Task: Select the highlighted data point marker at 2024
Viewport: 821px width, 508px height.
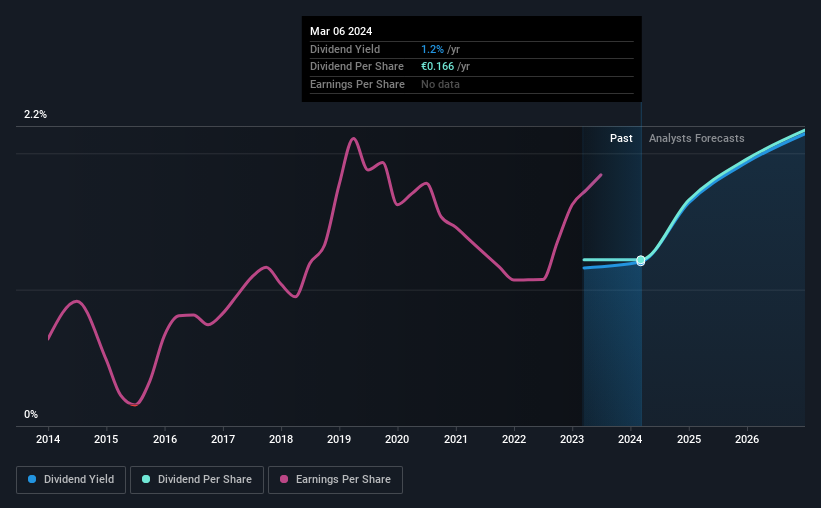Action: click(x=640, y=260)
